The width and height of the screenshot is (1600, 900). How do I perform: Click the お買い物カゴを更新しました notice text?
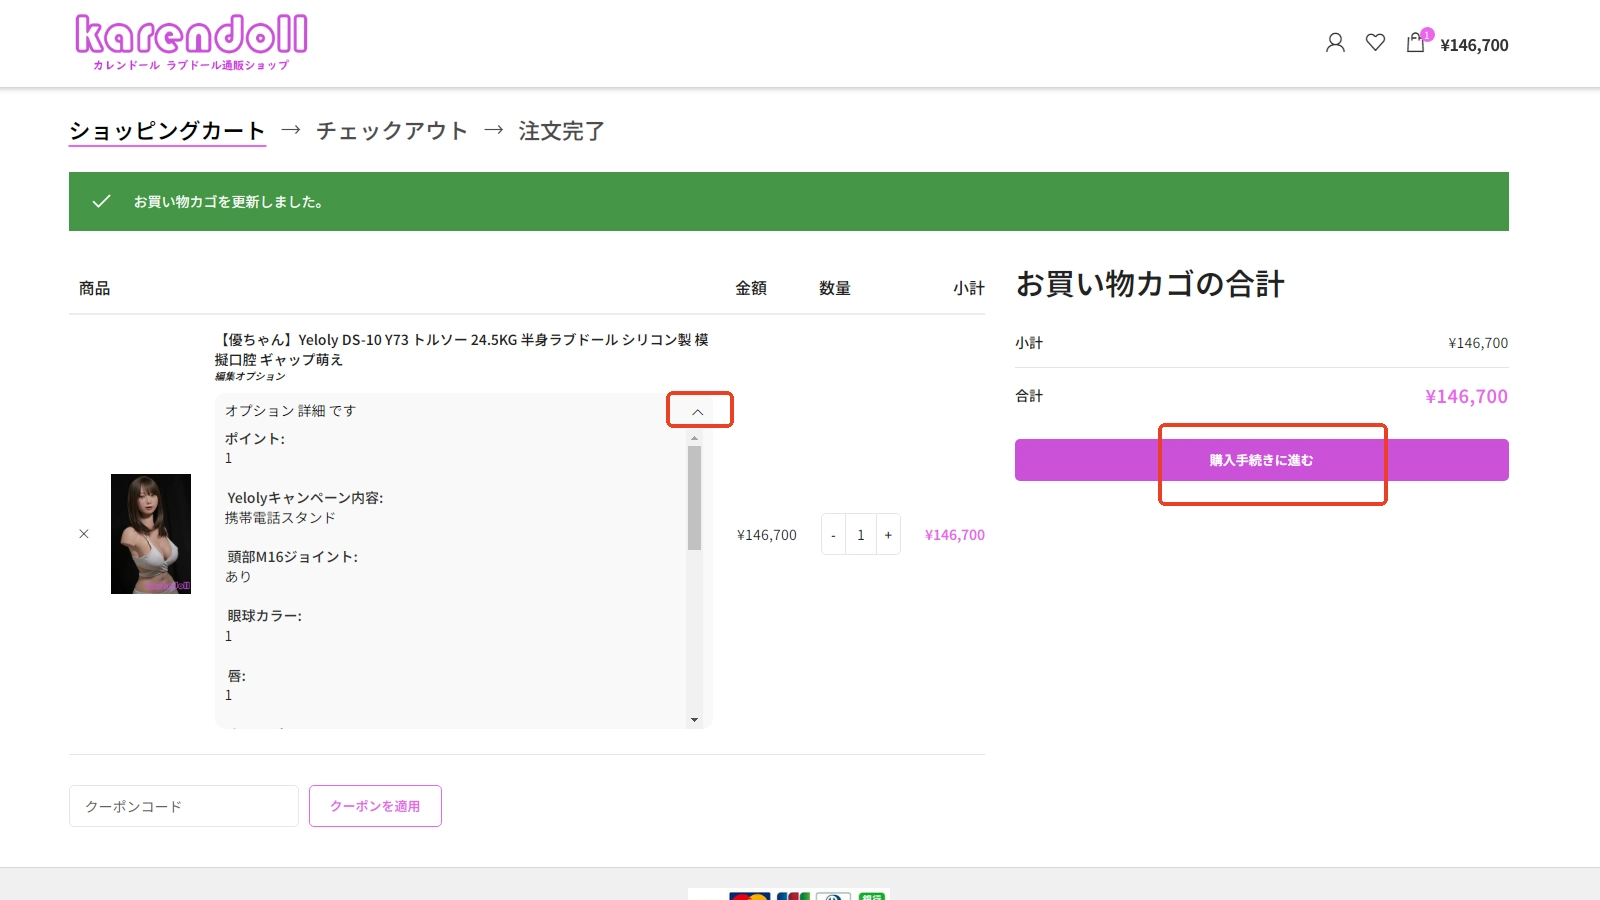228,202
